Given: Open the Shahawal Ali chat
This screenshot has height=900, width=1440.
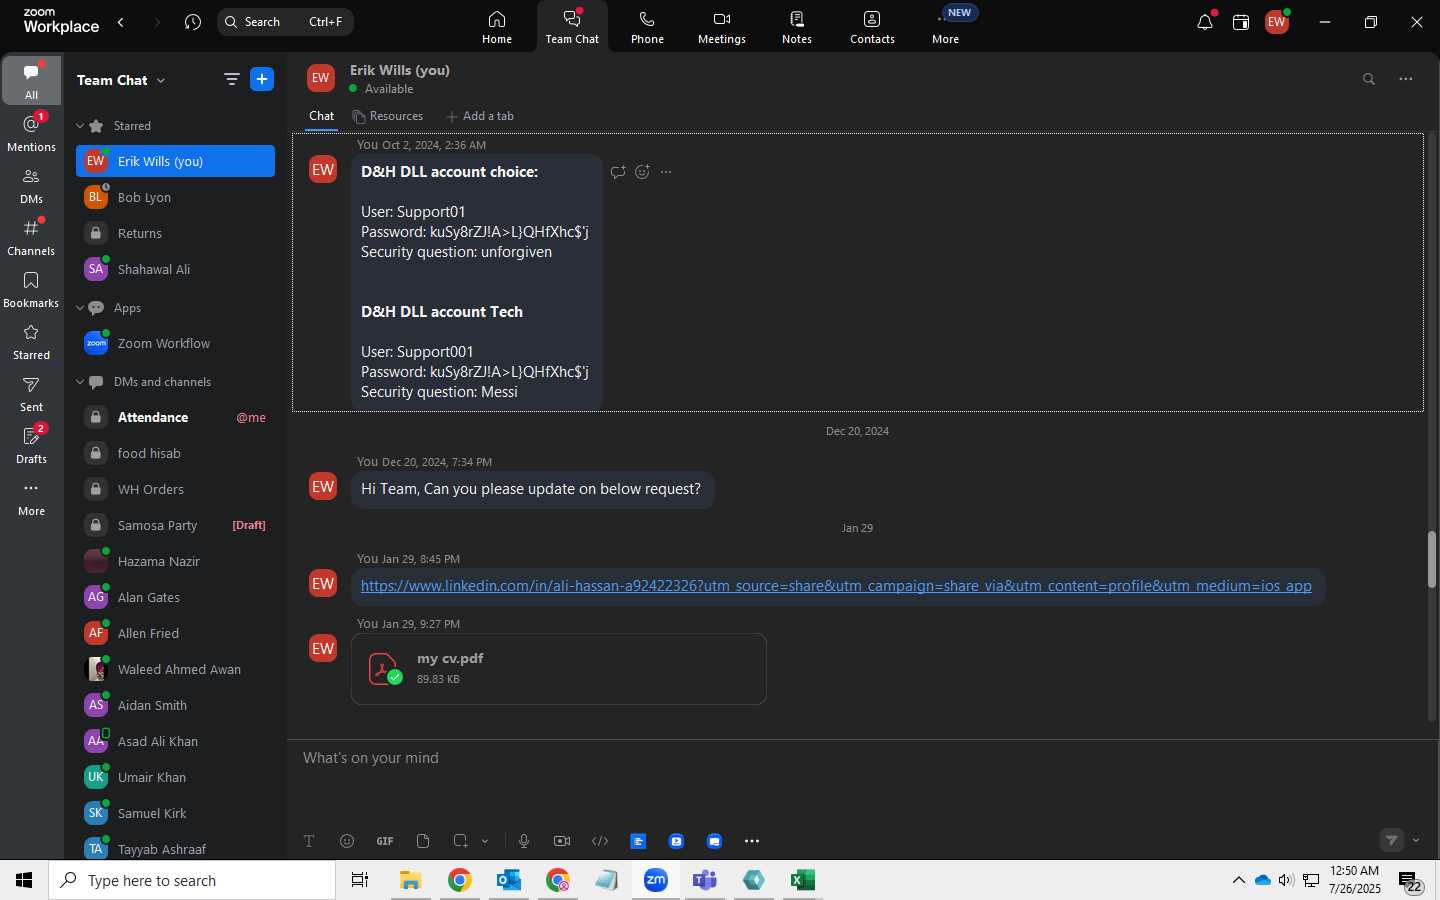Looking at the screenshot, I should pos(175,269).
